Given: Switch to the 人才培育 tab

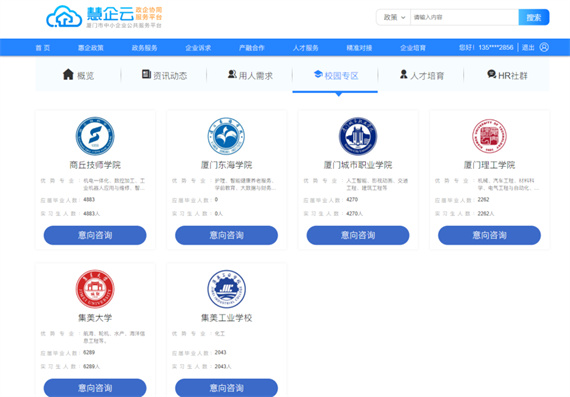Looking at the screenshot, I should click(x=422, y=75).
